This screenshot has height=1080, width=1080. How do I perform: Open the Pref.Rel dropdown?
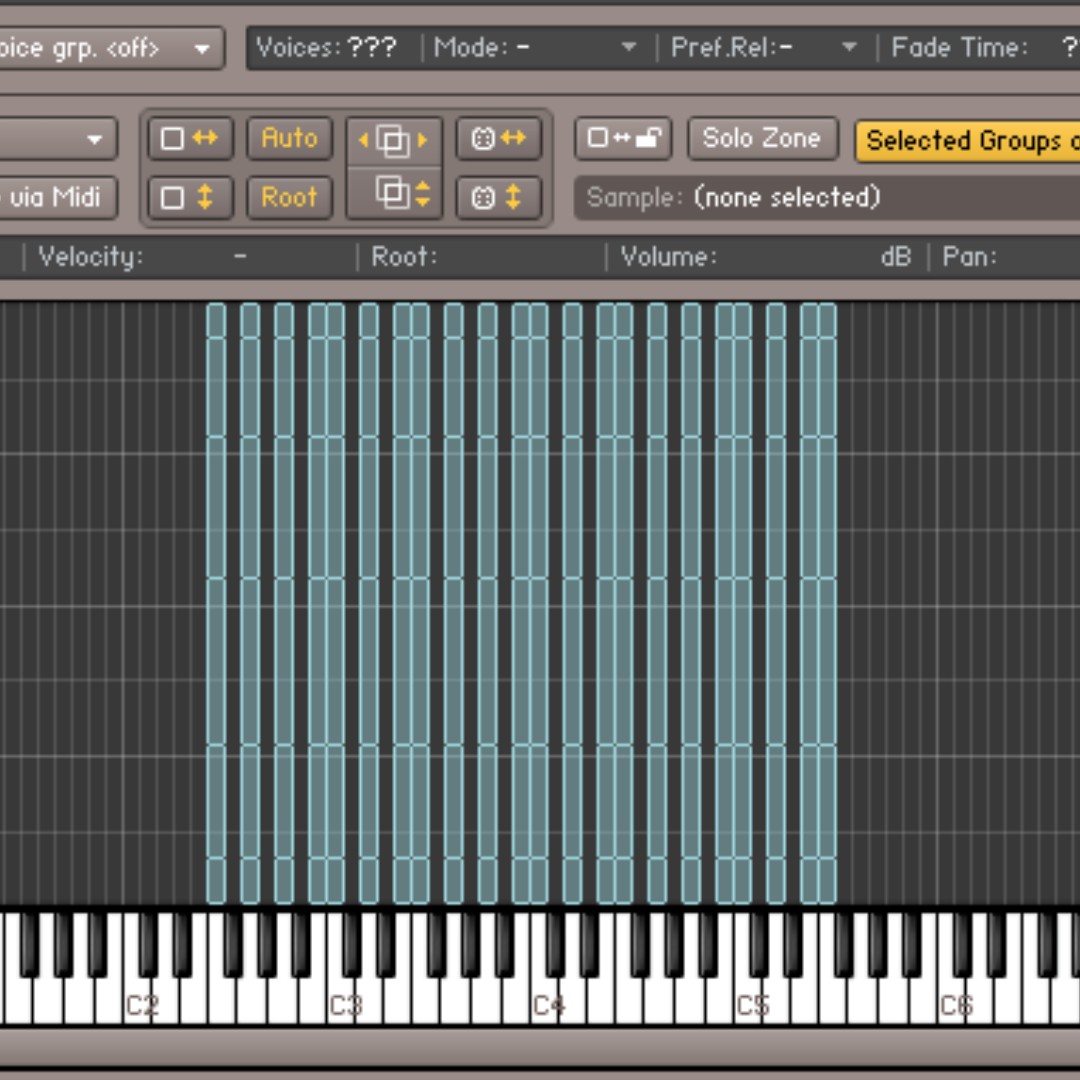click(765, 48)
